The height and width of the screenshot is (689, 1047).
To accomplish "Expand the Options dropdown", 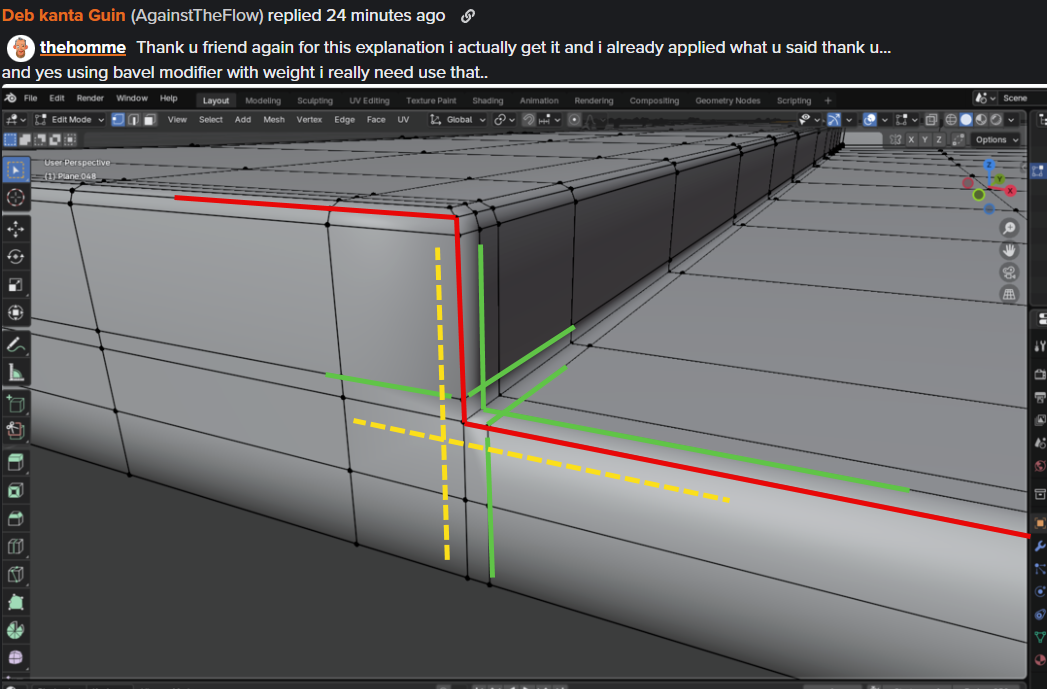I will (x=996, y=140).
